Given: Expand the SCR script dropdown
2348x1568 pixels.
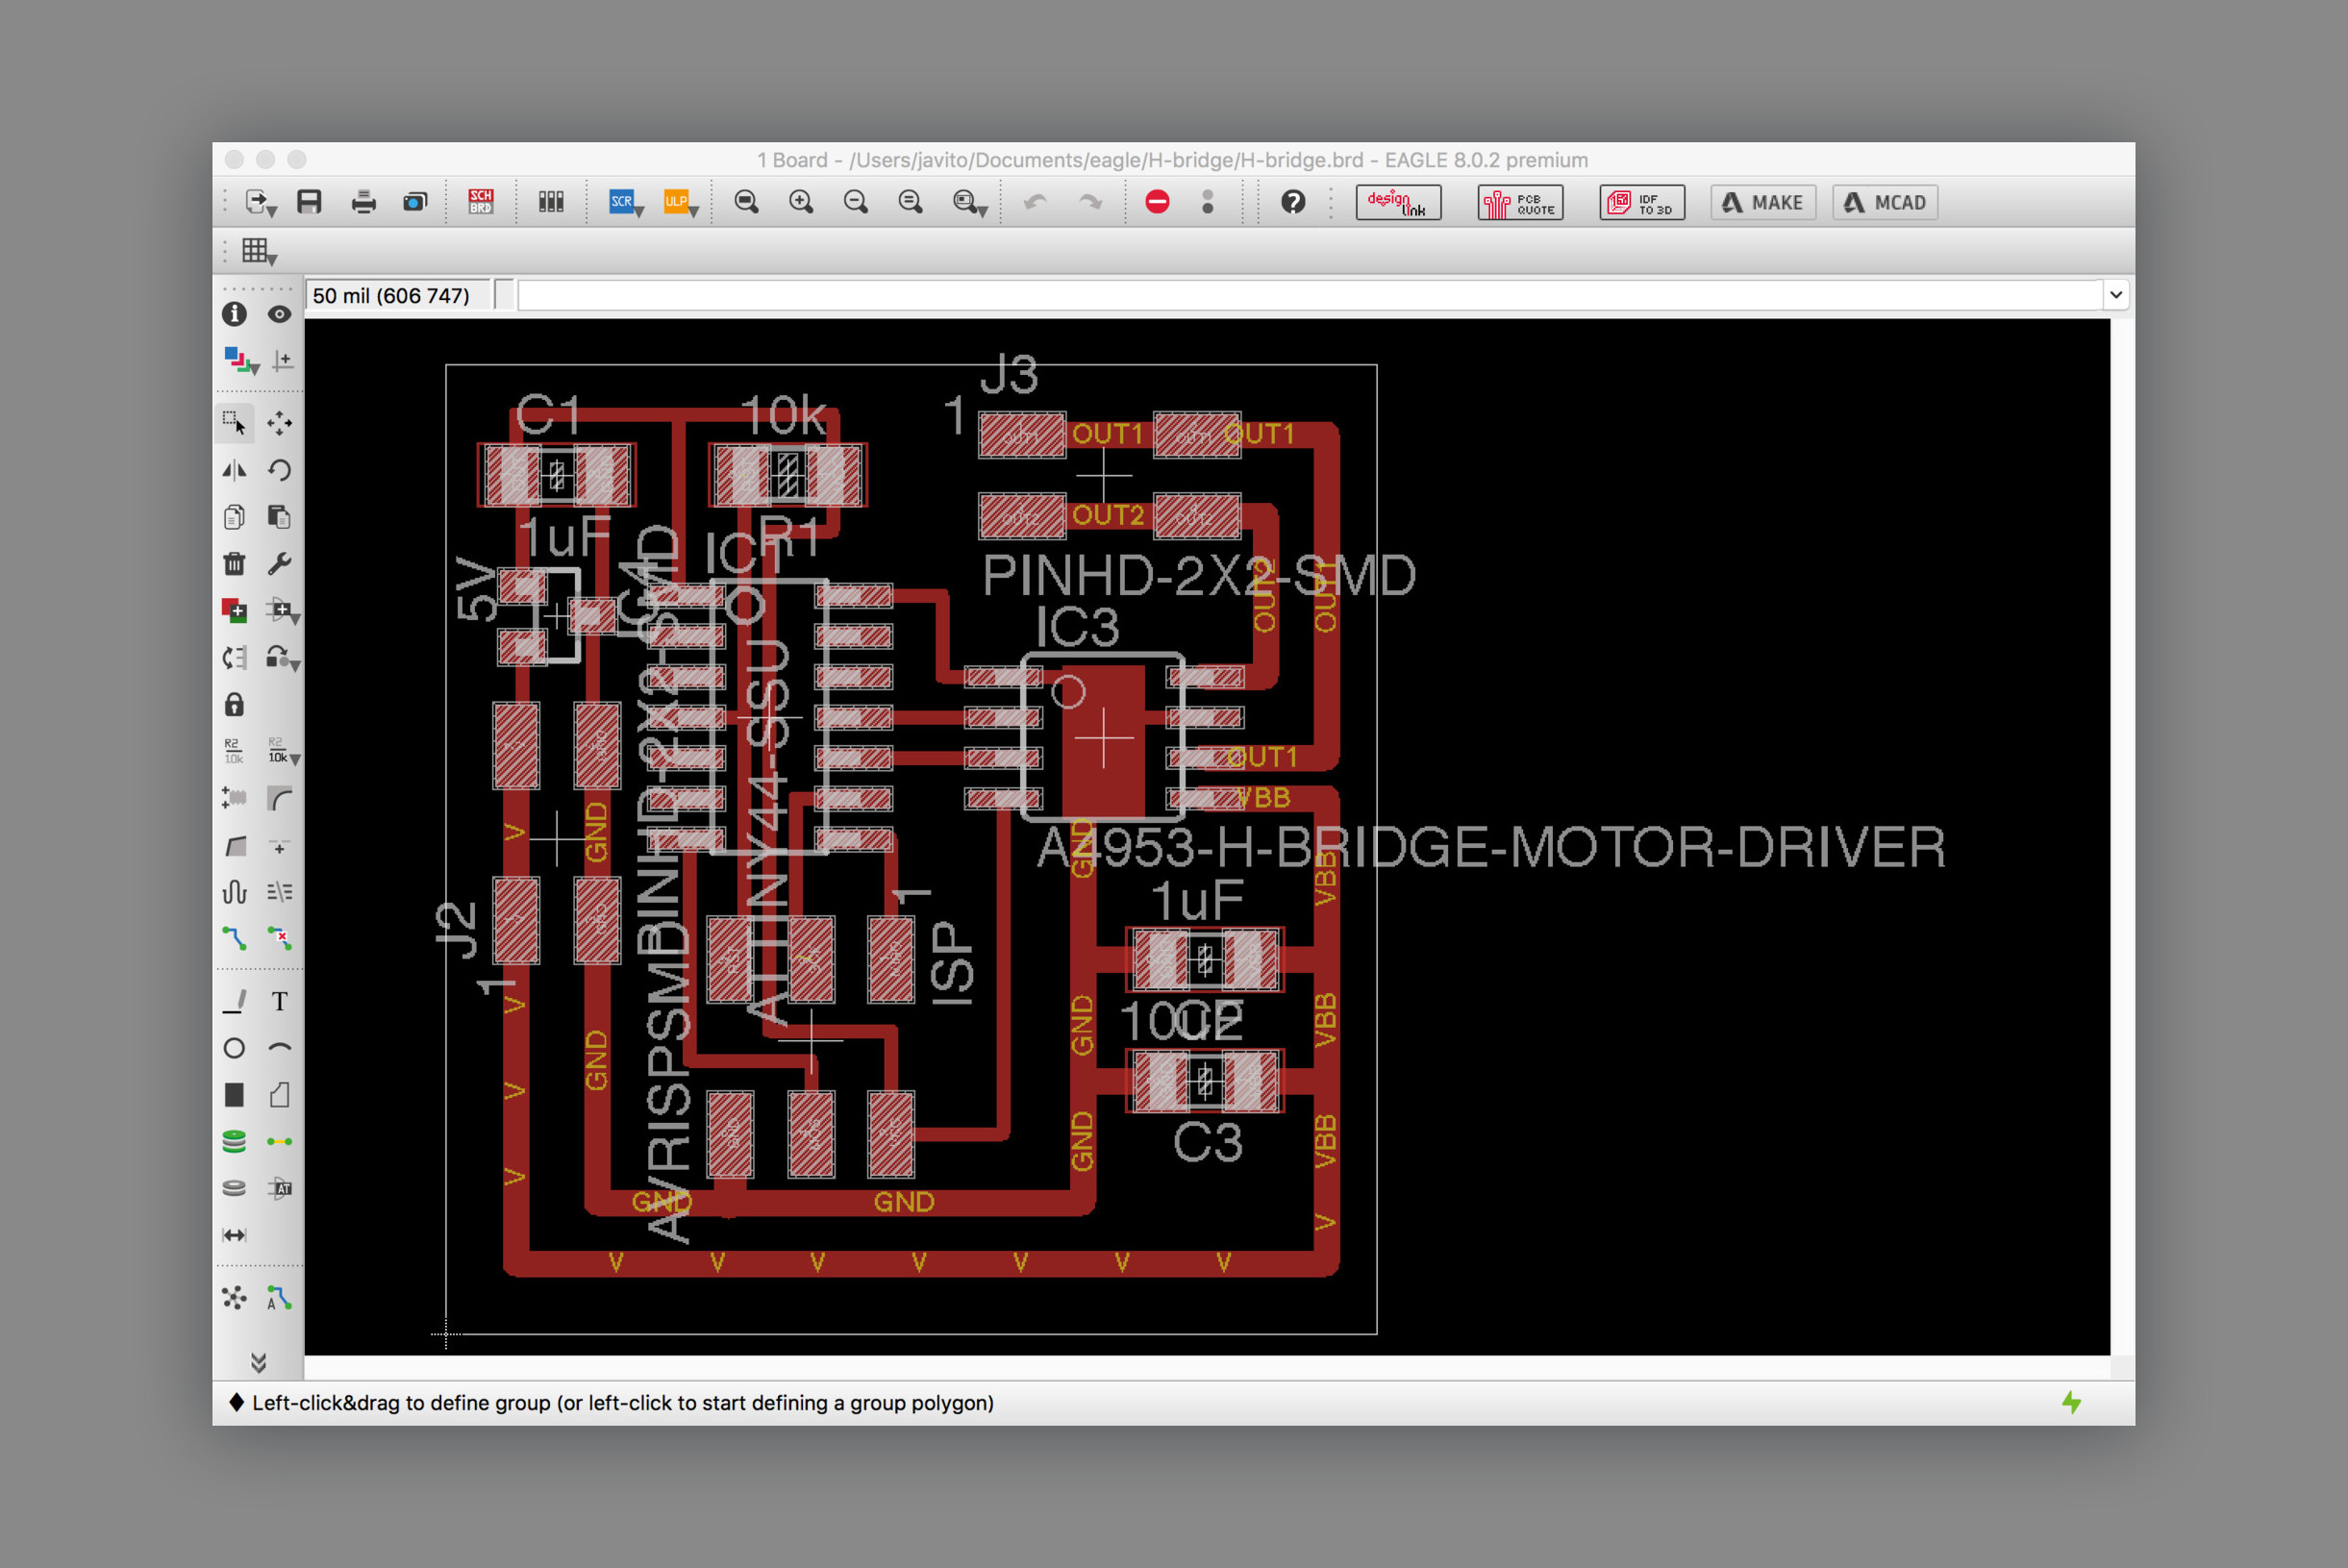Looking at the screenshot, I should [x=639, y=211].
